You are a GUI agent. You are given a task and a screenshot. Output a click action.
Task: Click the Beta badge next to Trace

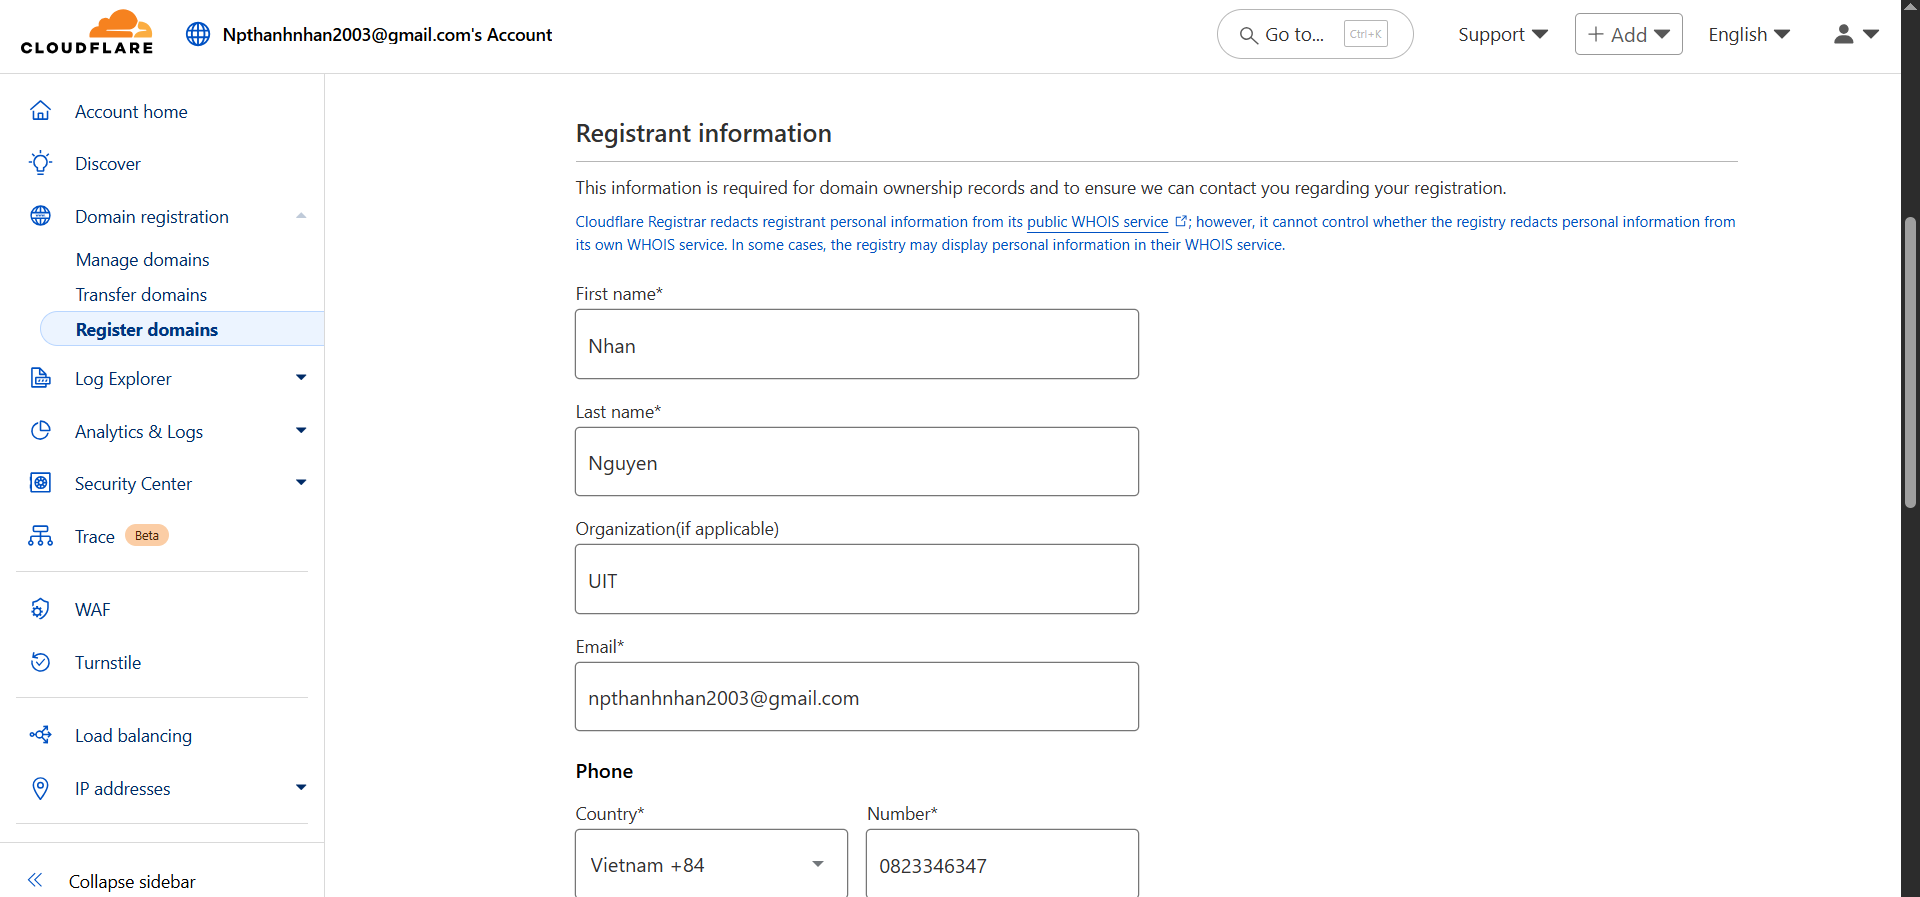click(147, 535)
